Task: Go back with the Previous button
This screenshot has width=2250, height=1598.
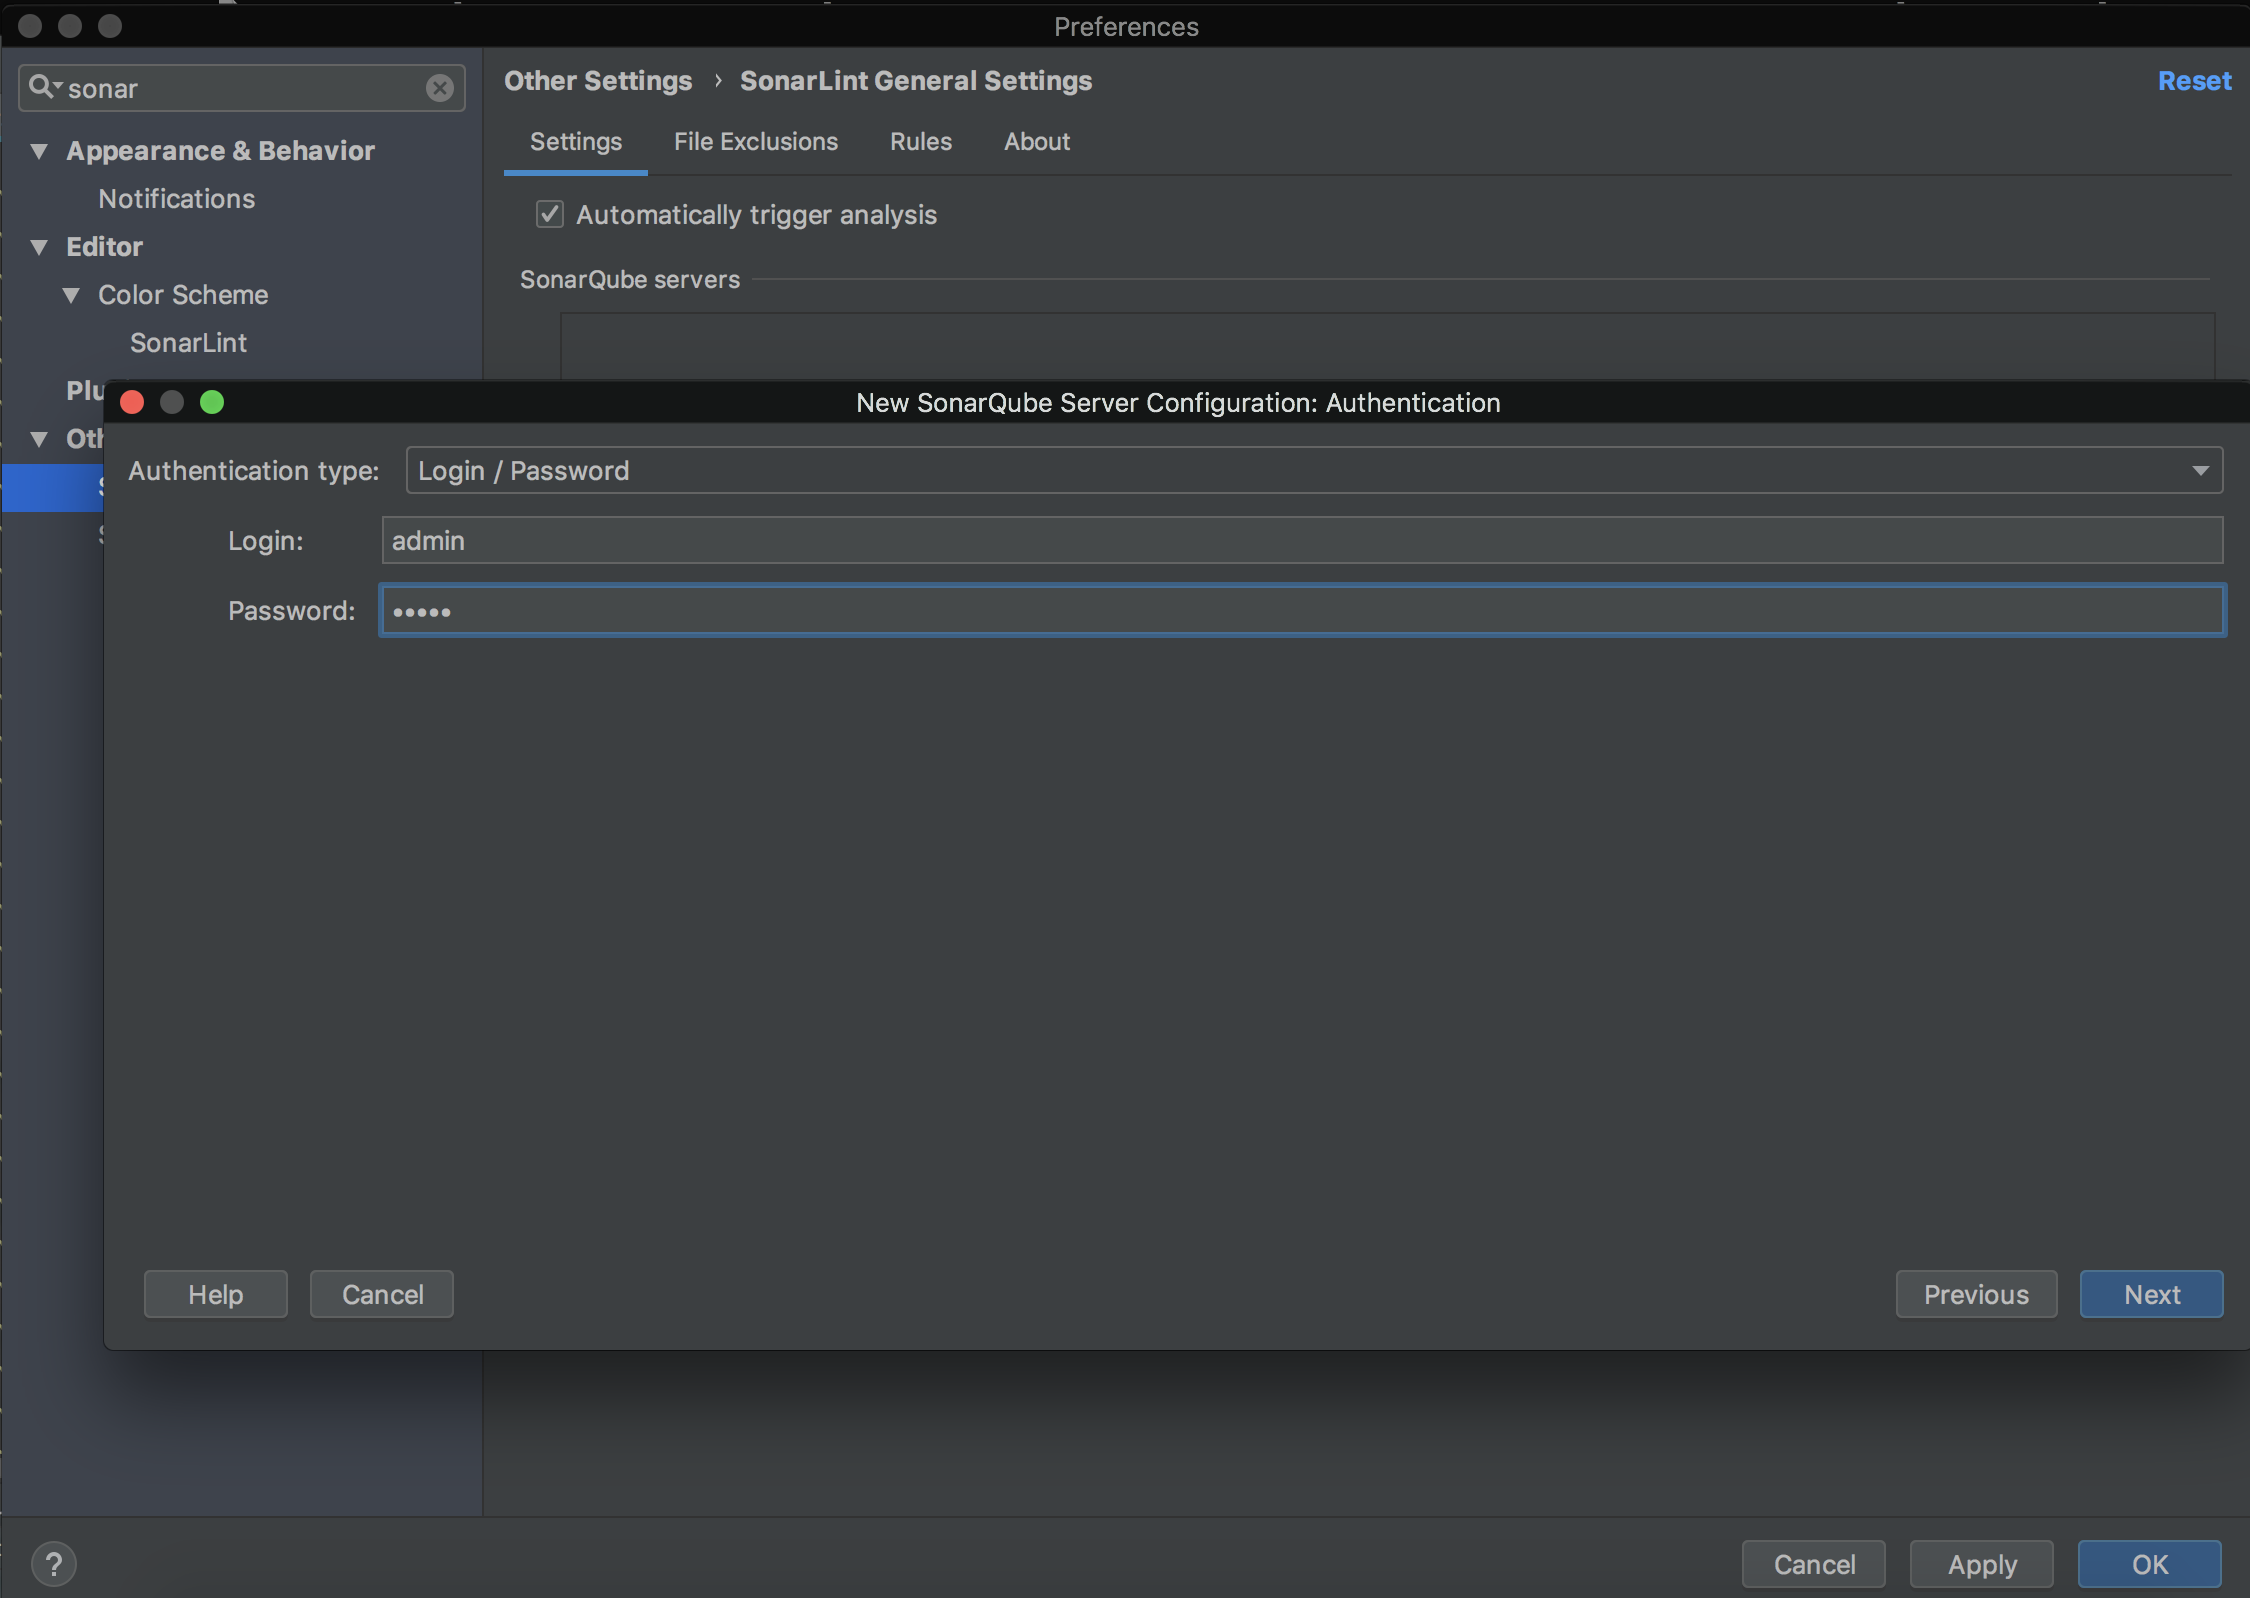Action: [x=1975, y=1294]
